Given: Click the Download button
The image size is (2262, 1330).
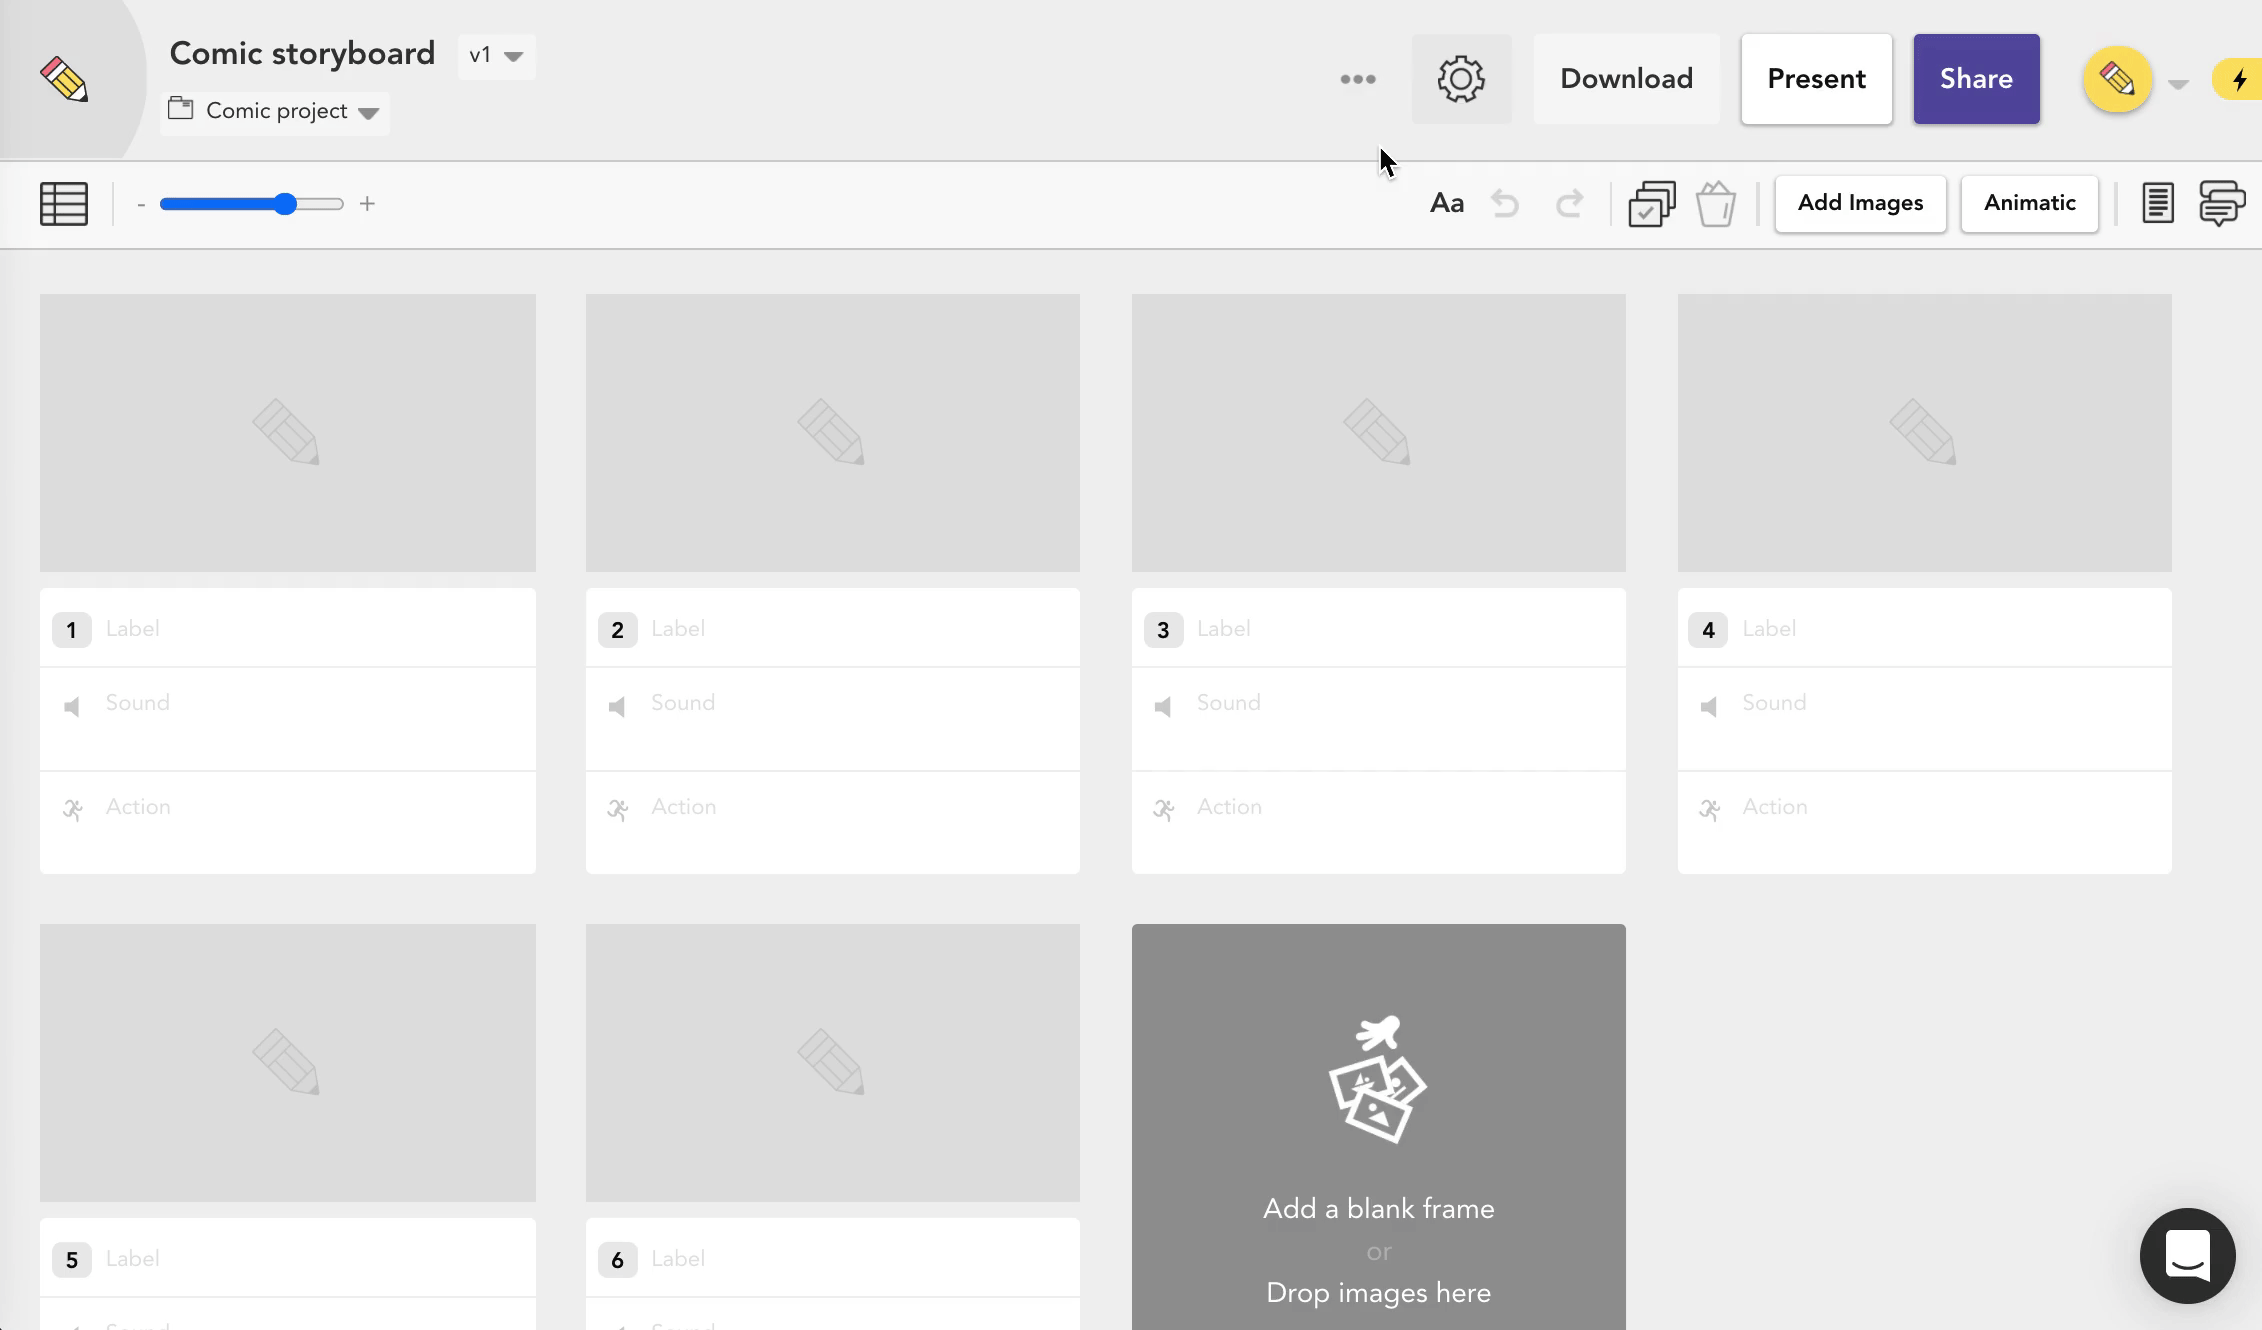Looking at the screenshot, I should (1626, 79).
